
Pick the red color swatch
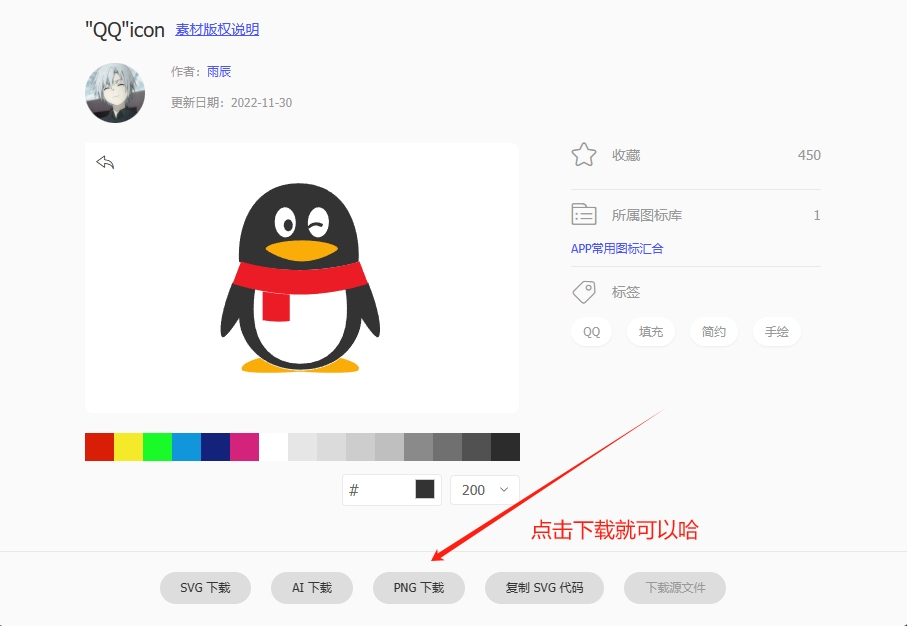coord(99,447)
